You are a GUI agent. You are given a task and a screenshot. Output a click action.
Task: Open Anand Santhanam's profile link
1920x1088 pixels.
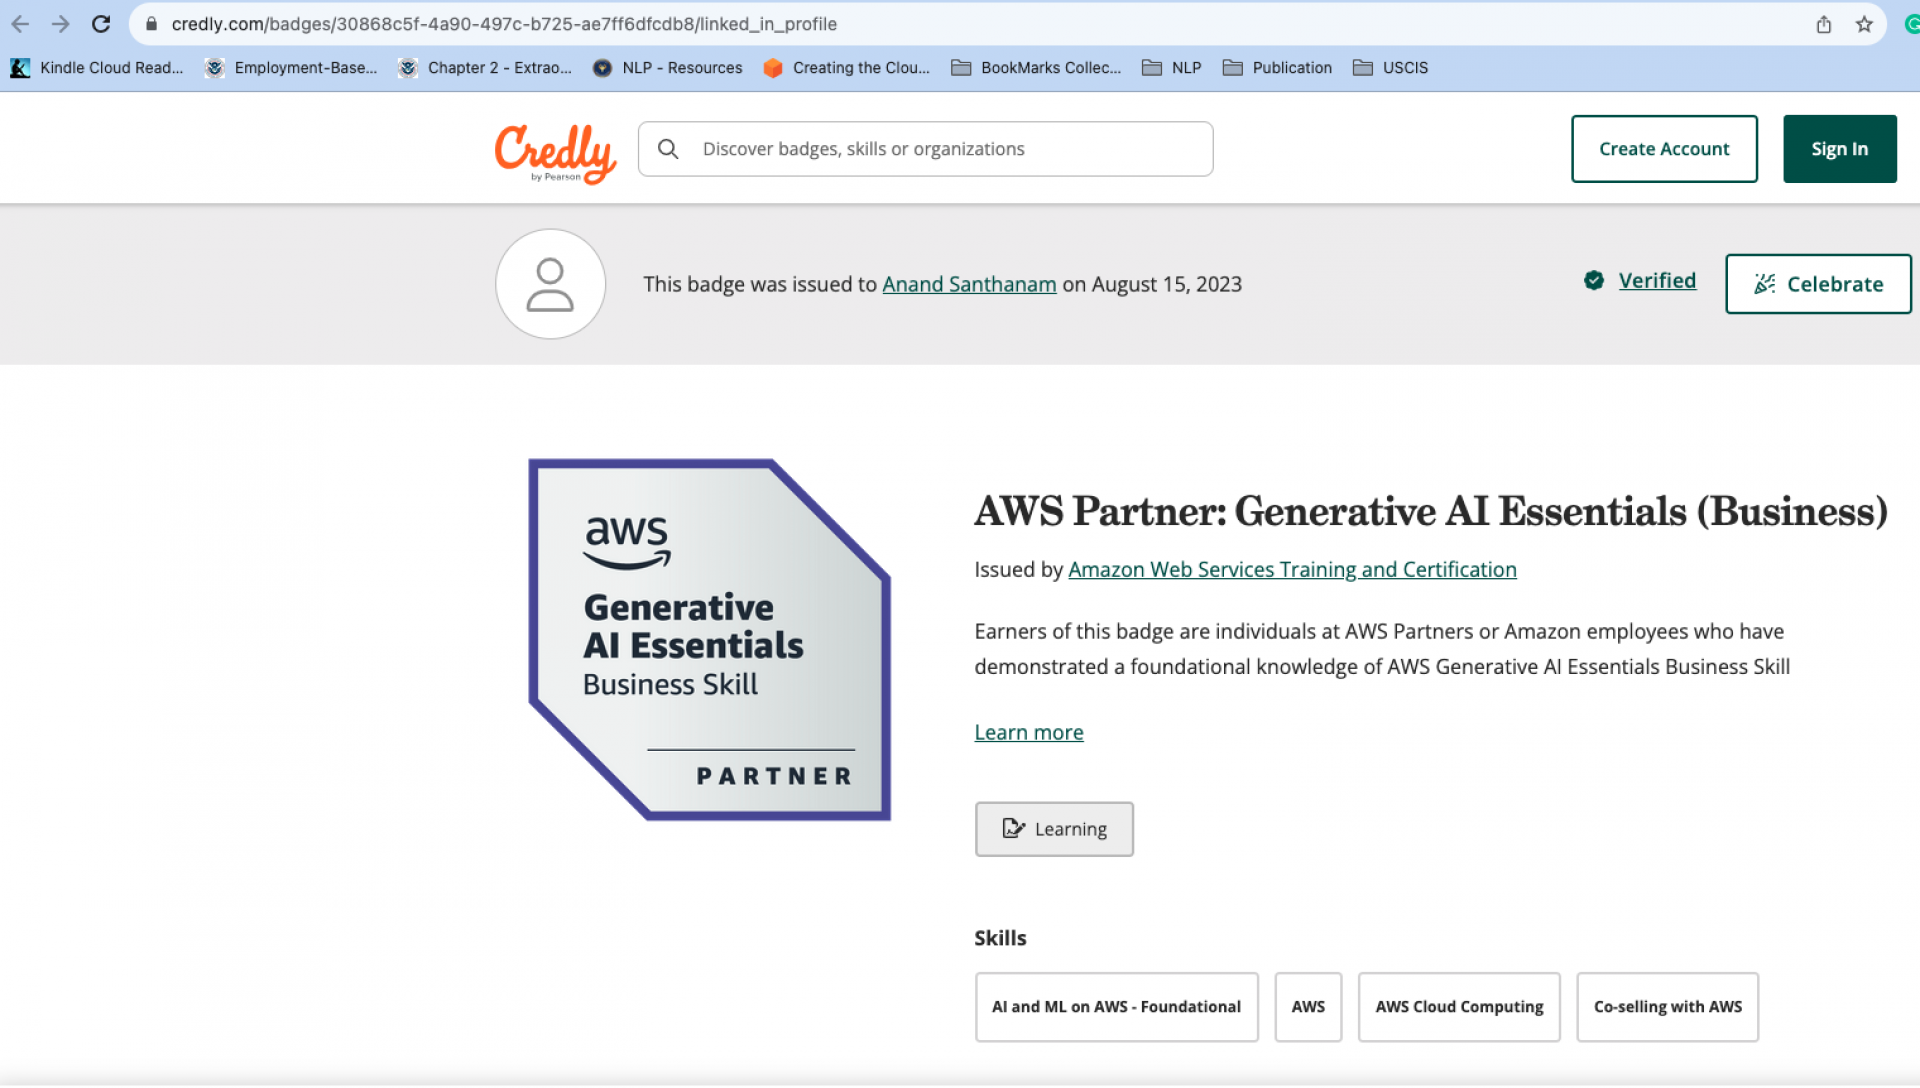point(969,284)
